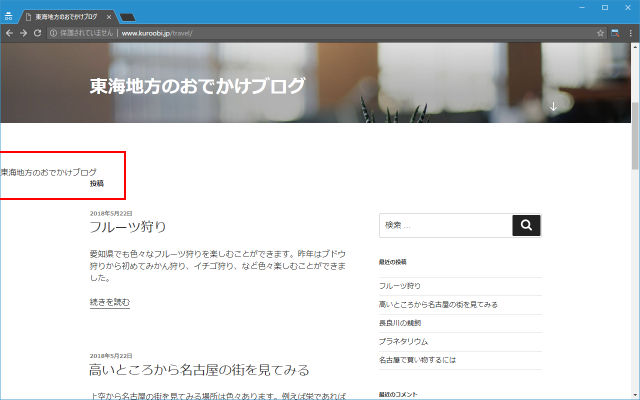Screen dimensions: 640x400
Task: Close the 東海地方のおでかけブログ tab
Action: coord(111,17)
